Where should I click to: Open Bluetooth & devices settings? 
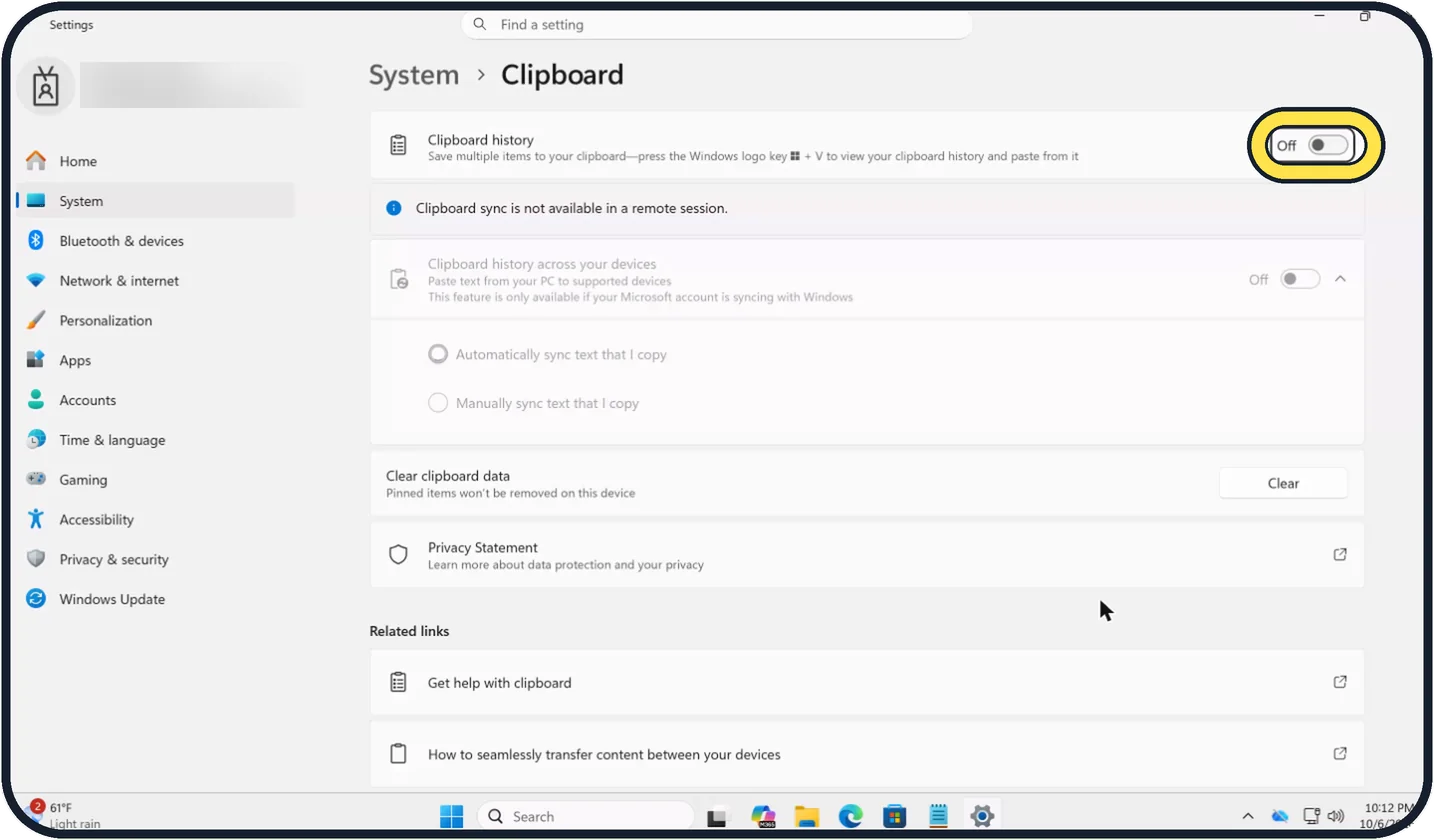coord(155,241)
